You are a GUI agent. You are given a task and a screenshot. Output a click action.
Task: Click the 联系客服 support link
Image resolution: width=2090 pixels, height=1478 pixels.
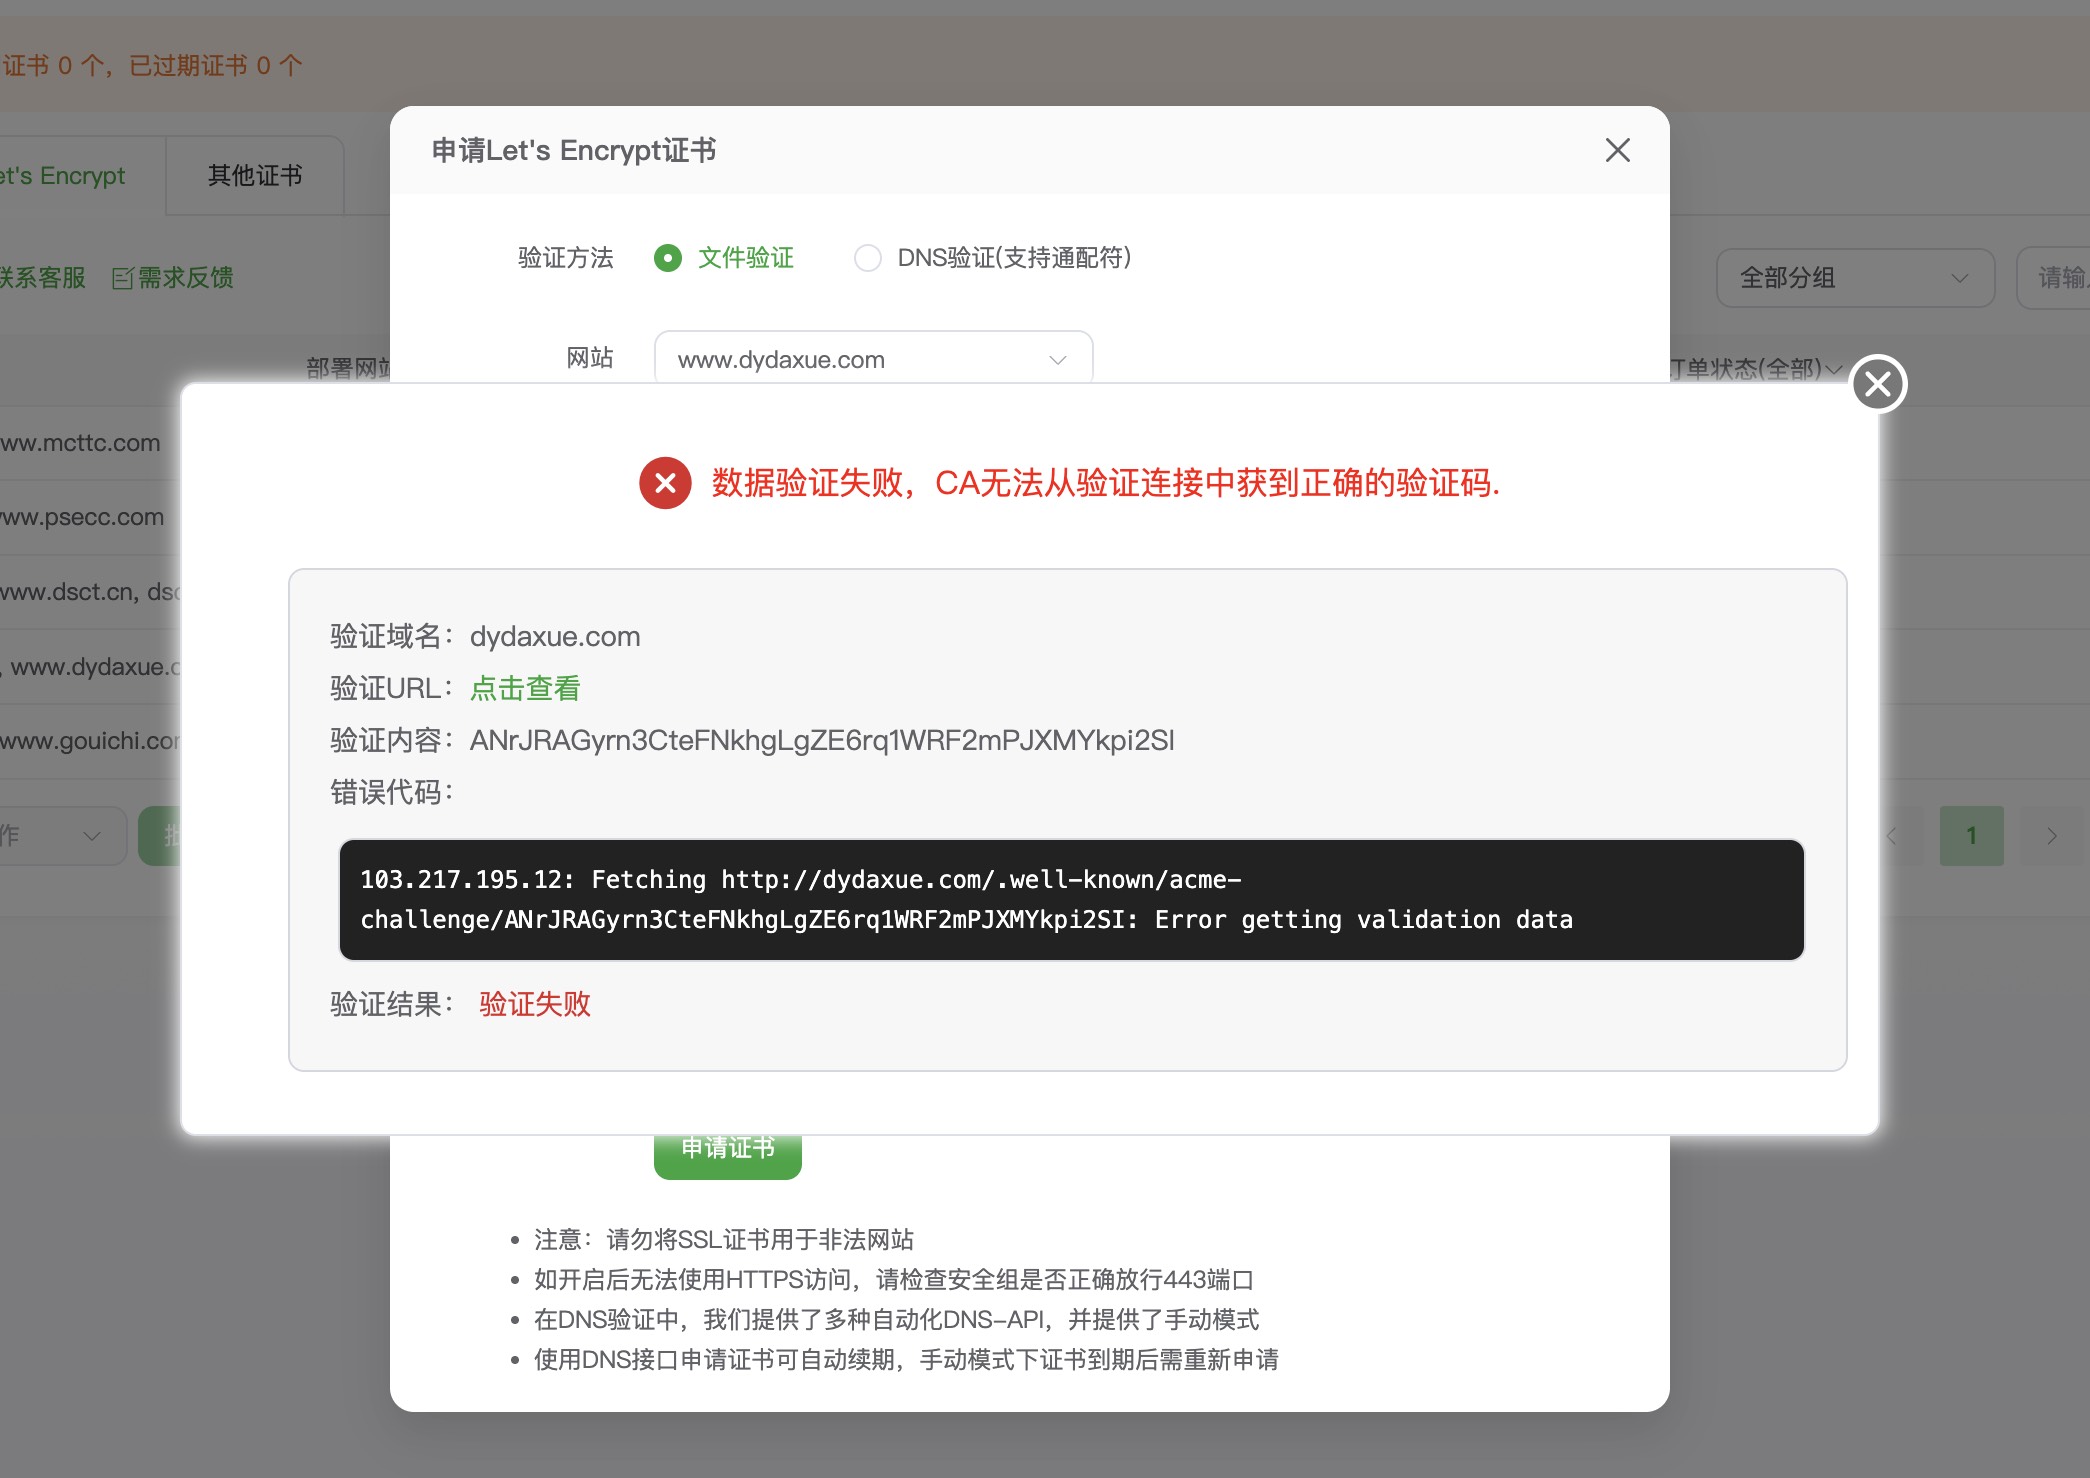point(42,278)
